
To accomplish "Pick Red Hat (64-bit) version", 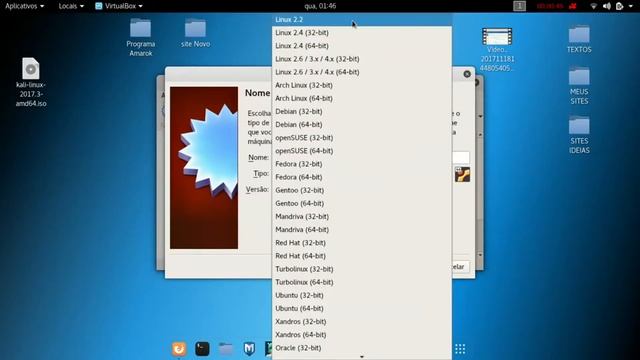I will coord(362,256).
